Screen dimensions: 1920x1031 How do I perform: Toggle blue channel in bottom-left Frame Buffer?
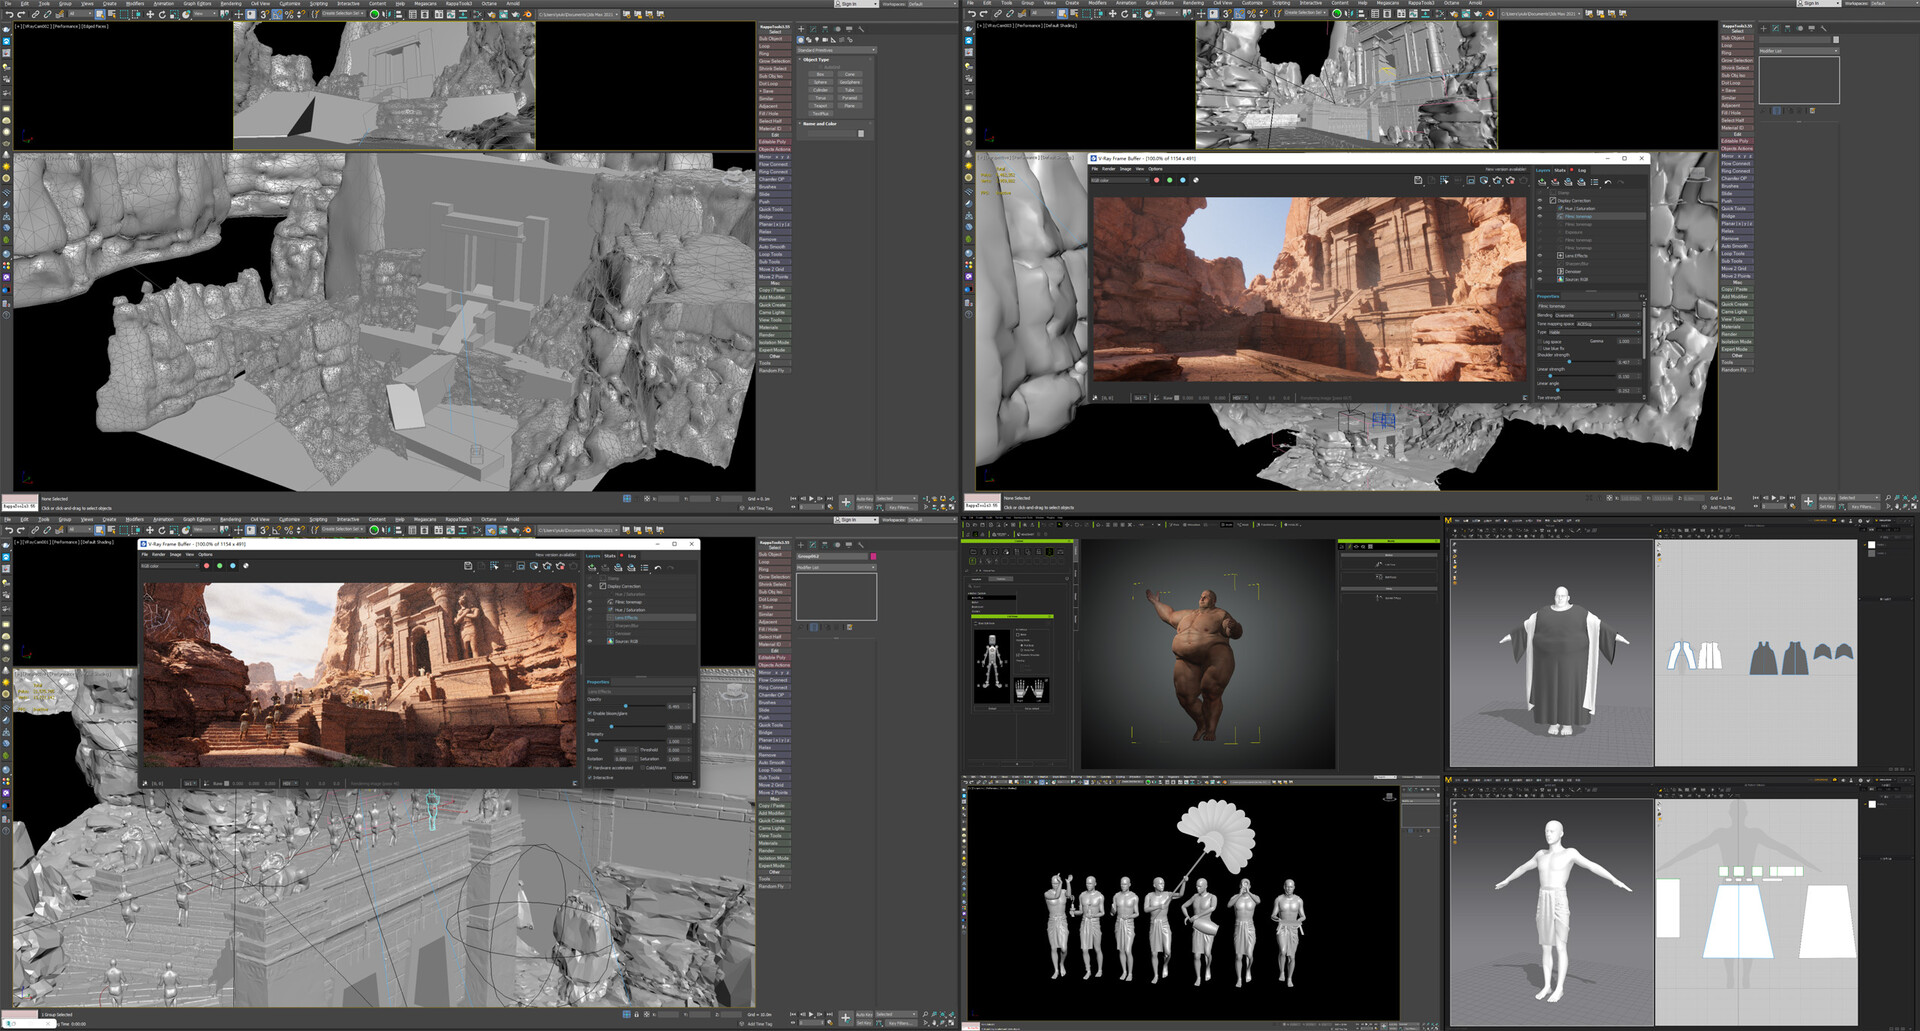coord(232,566)
